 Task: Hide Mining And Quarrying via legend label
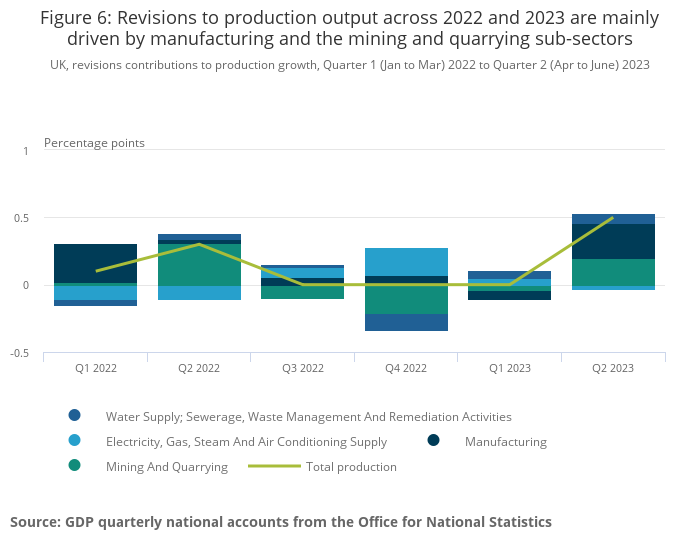pyautogui.click(x=167, y=466)
